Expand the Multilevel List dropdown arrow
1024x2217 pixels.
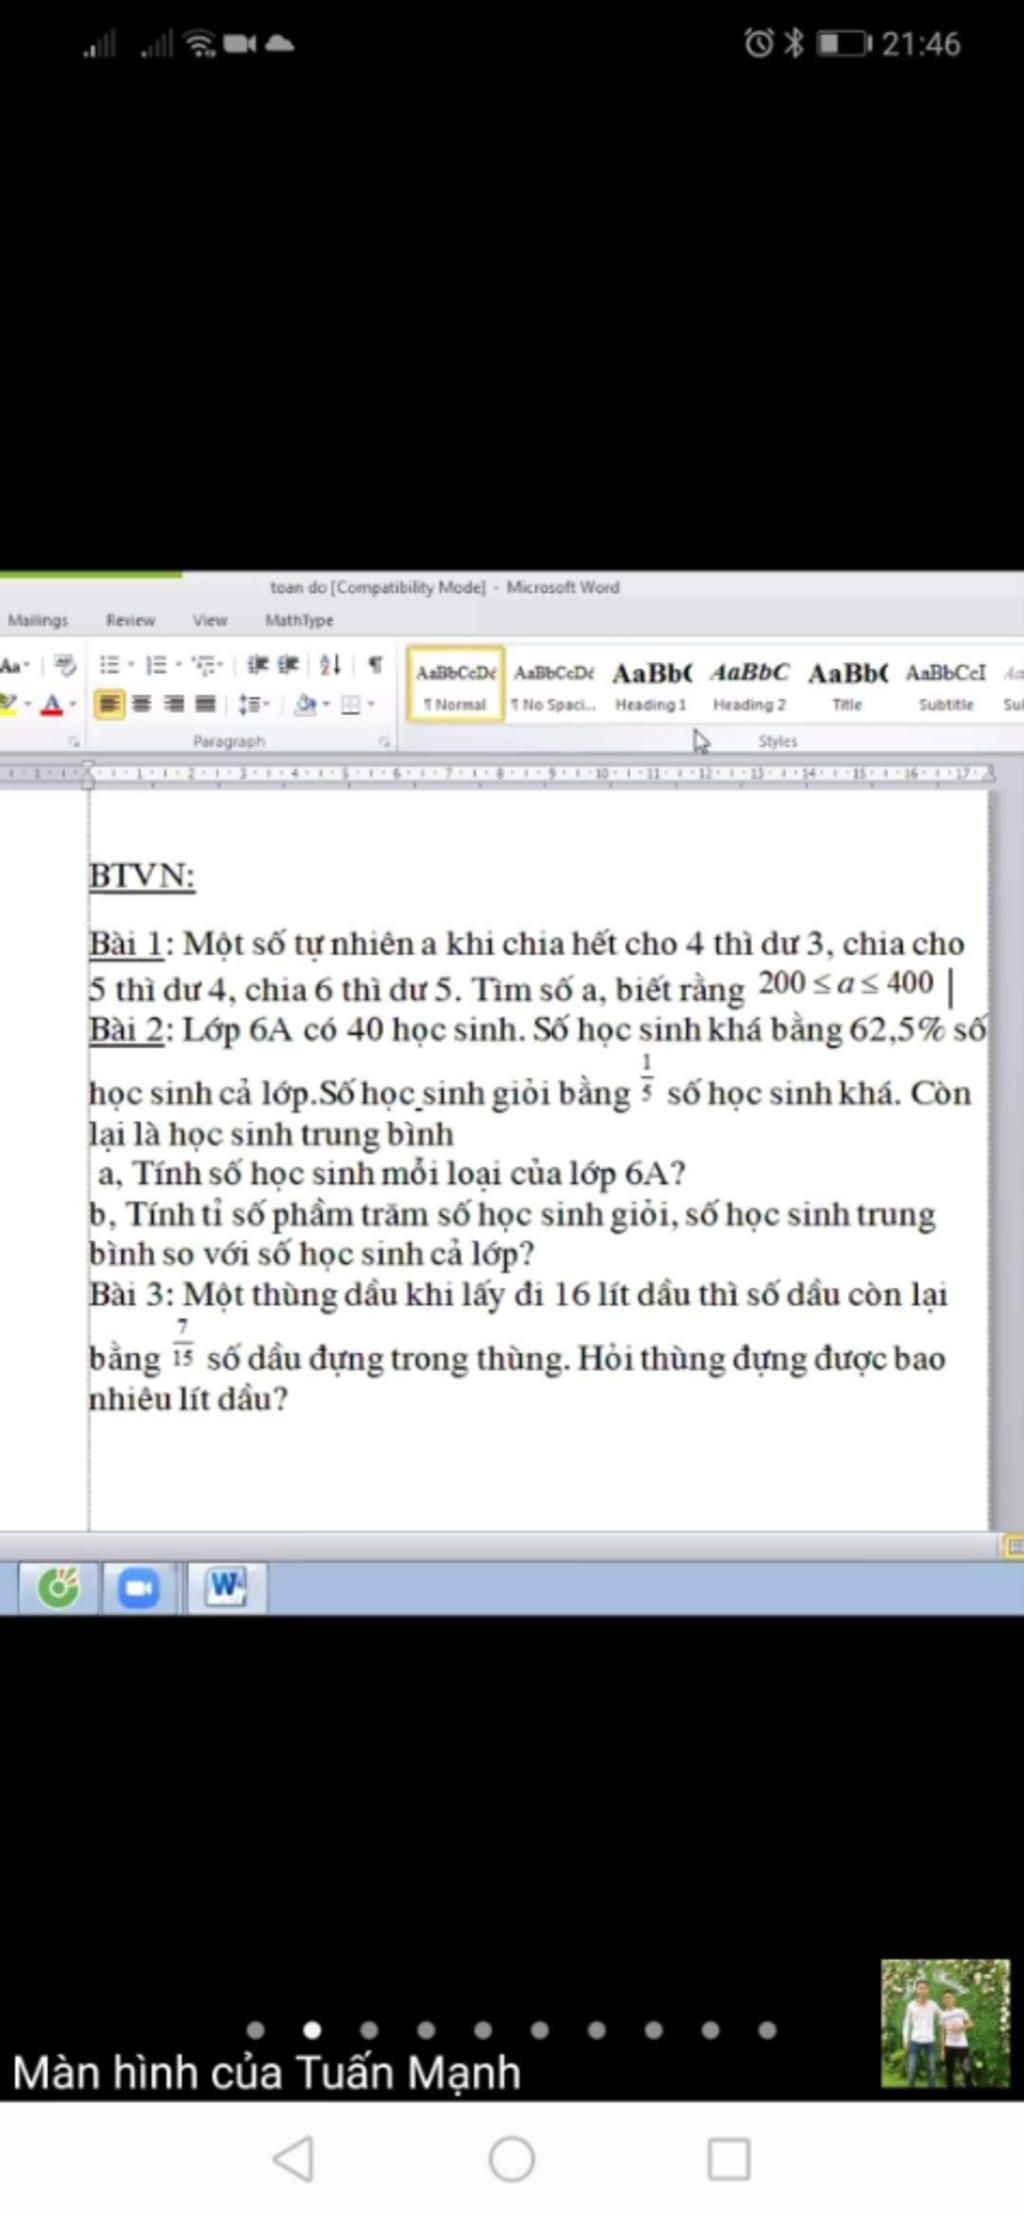[220, 665]
